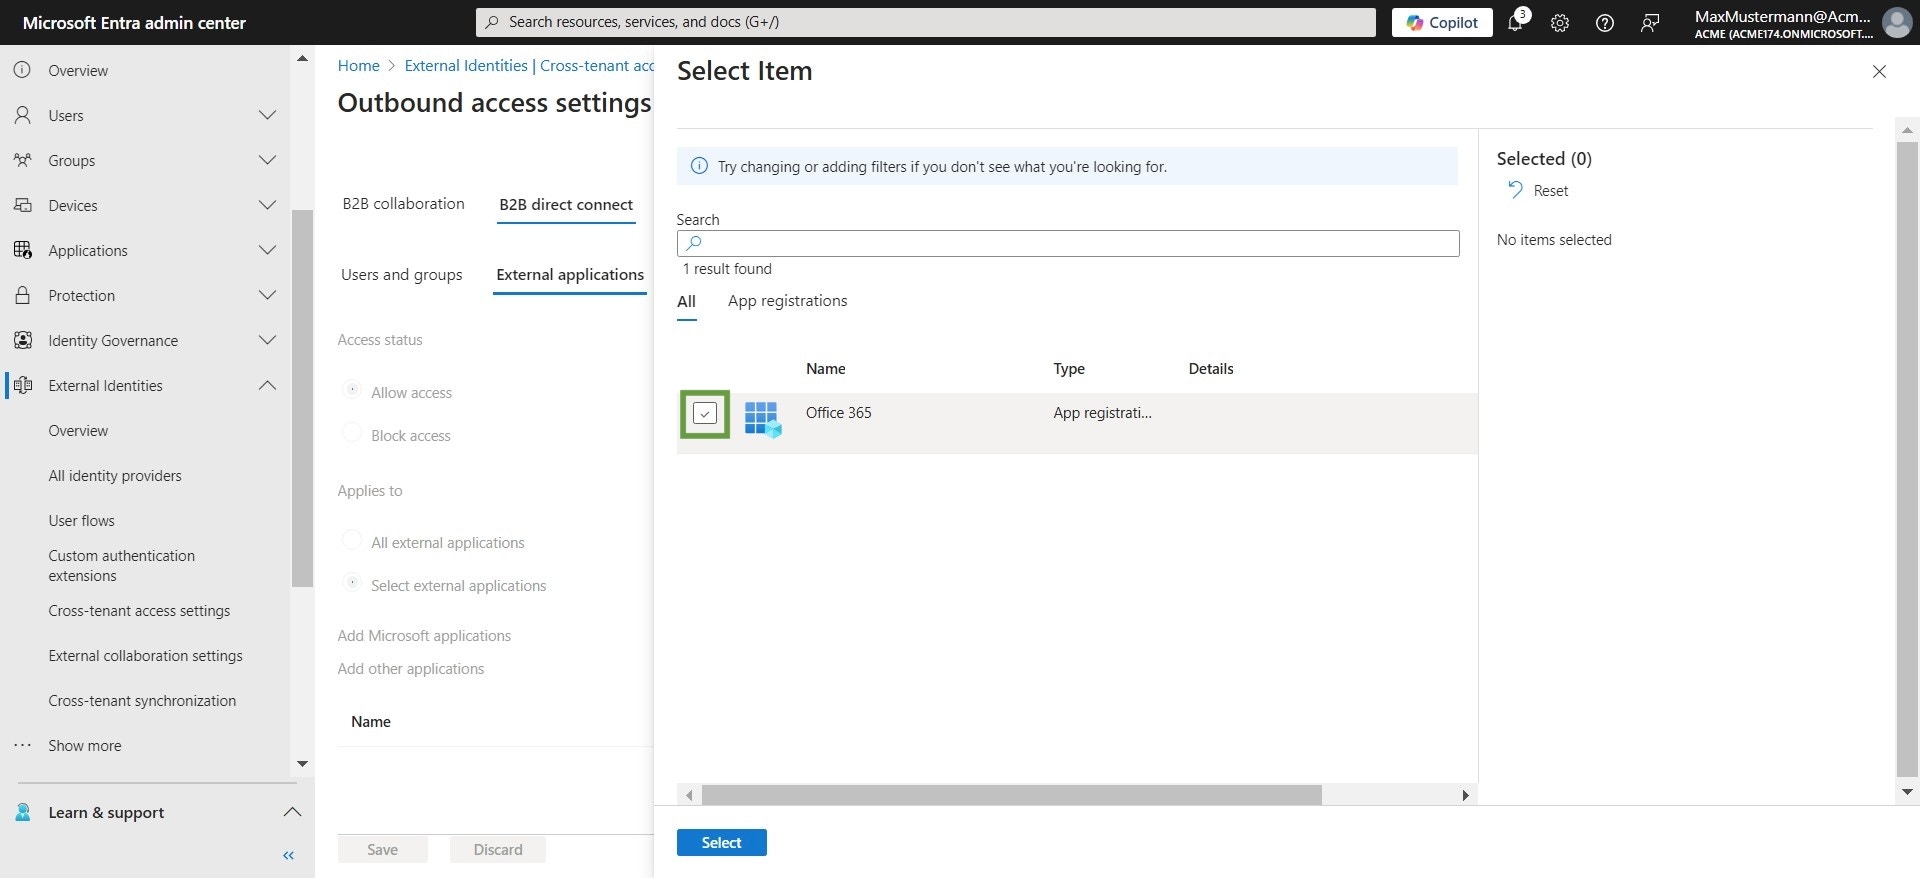Screen dimensions: 1920x878
Task: Click into the Search input field
Action: pyautogui.click(x=1068, y=243)
